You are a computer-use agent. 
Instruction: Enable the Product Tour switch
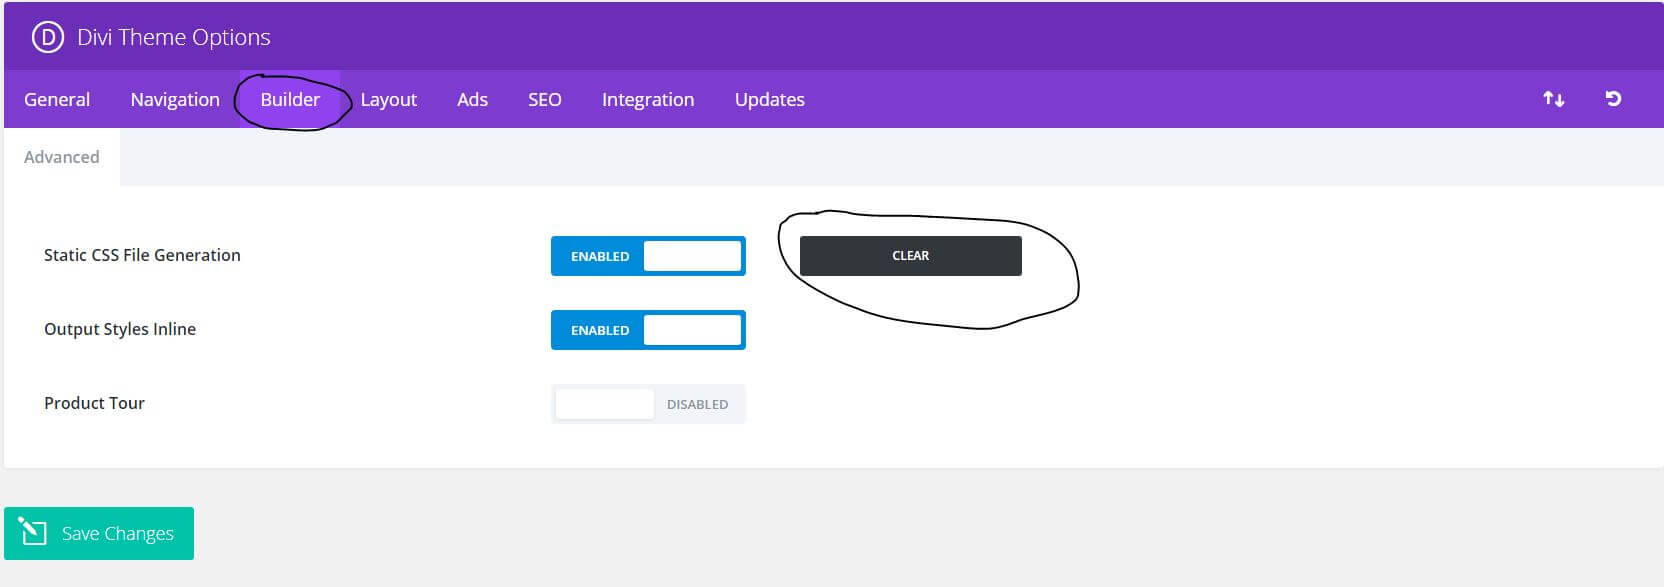[x=648, y=404]
